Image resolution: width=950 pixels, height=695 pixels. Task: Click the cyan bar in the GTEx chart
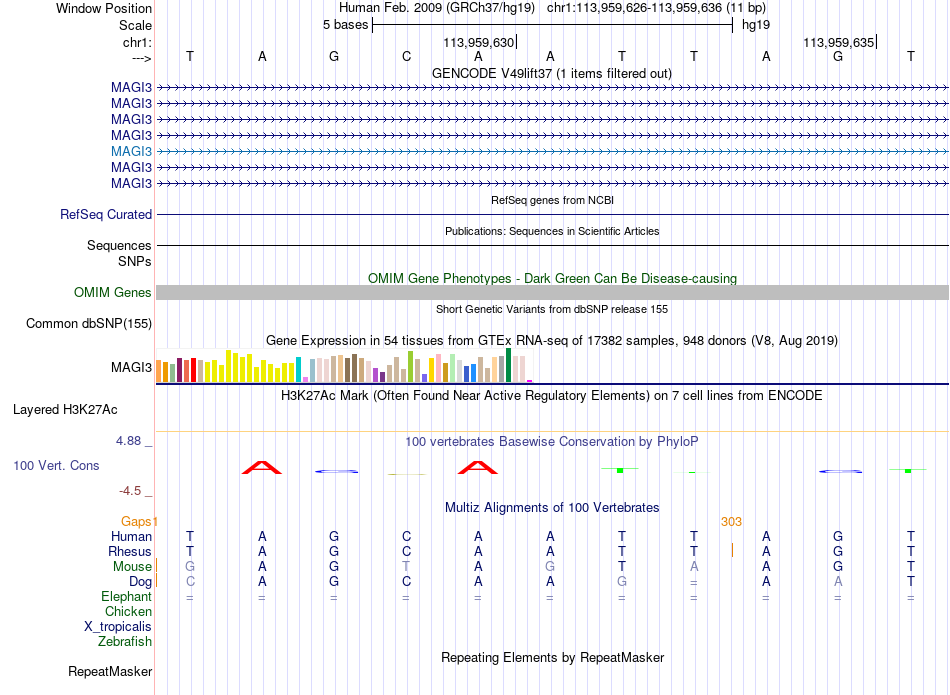(298, 370)
